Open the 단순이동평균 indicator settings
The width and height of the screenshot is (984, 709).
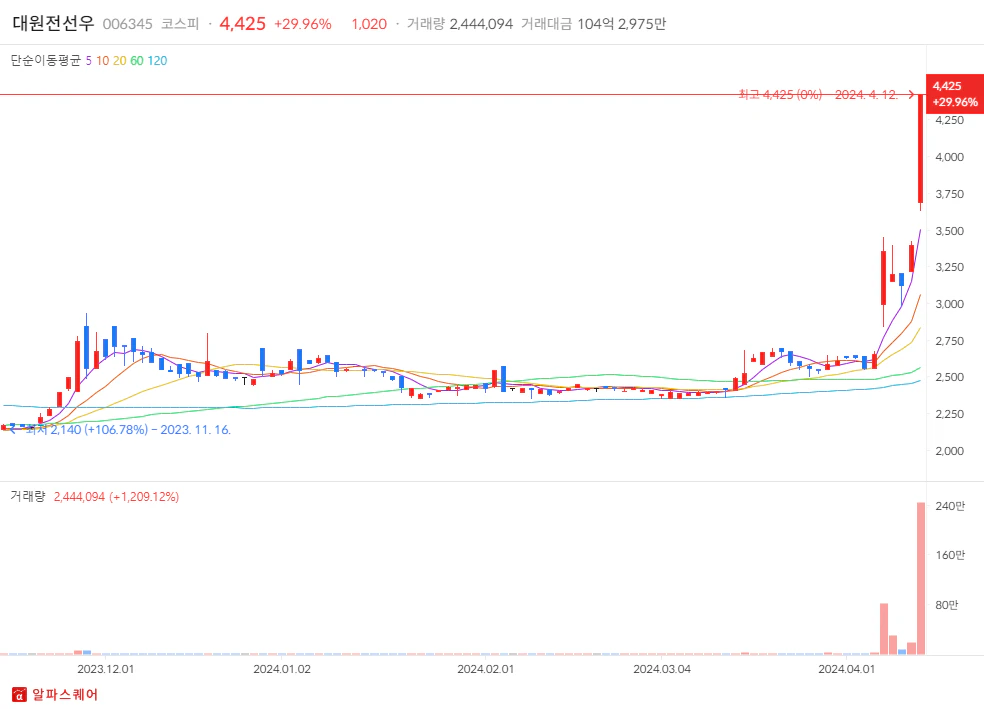point(48,62)
